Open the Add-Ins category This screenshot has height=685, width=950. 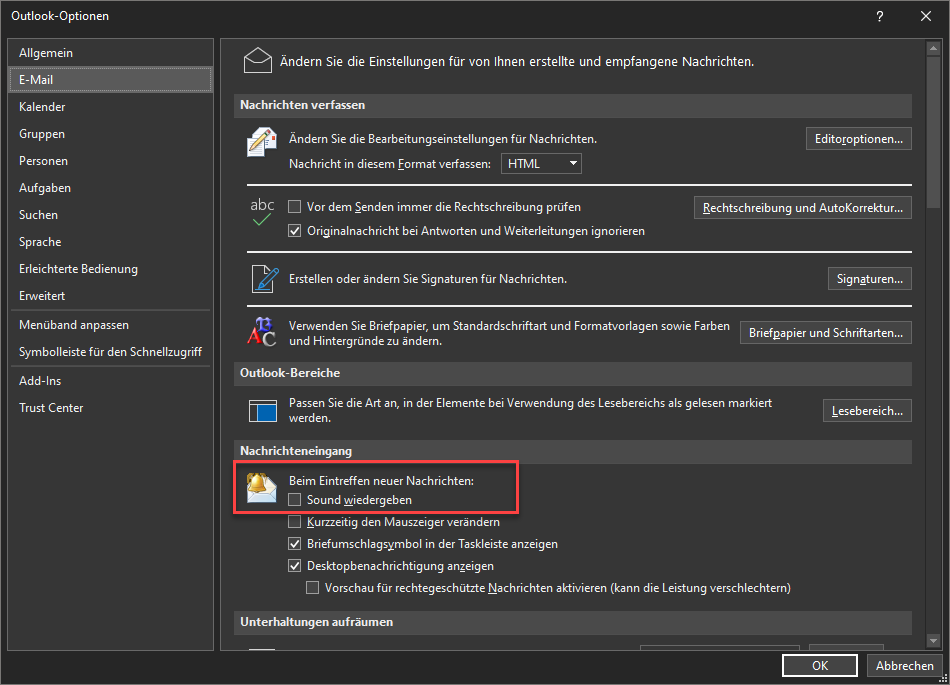(x=111, y=380)
